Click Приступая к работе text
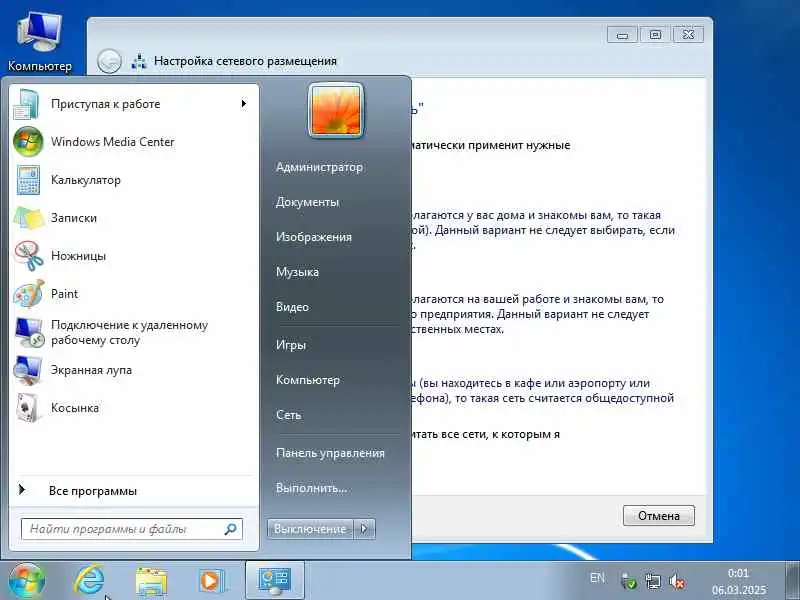This screenshot has width=800, height=600. [106, 104]
